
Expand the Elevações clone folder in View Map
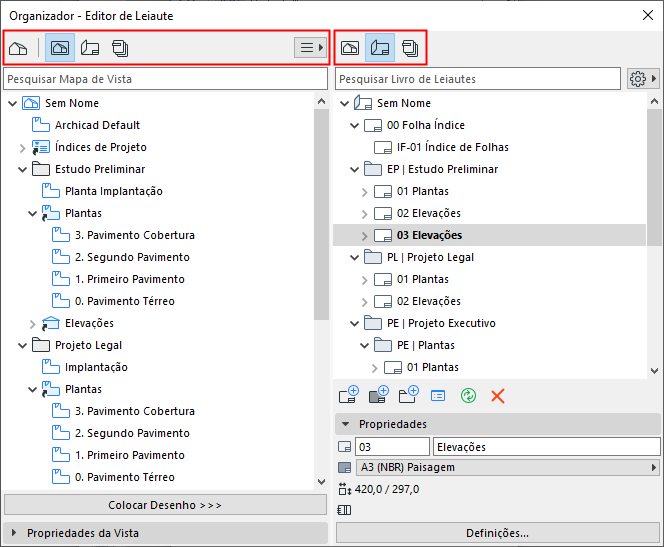click(x=33, y=324)
